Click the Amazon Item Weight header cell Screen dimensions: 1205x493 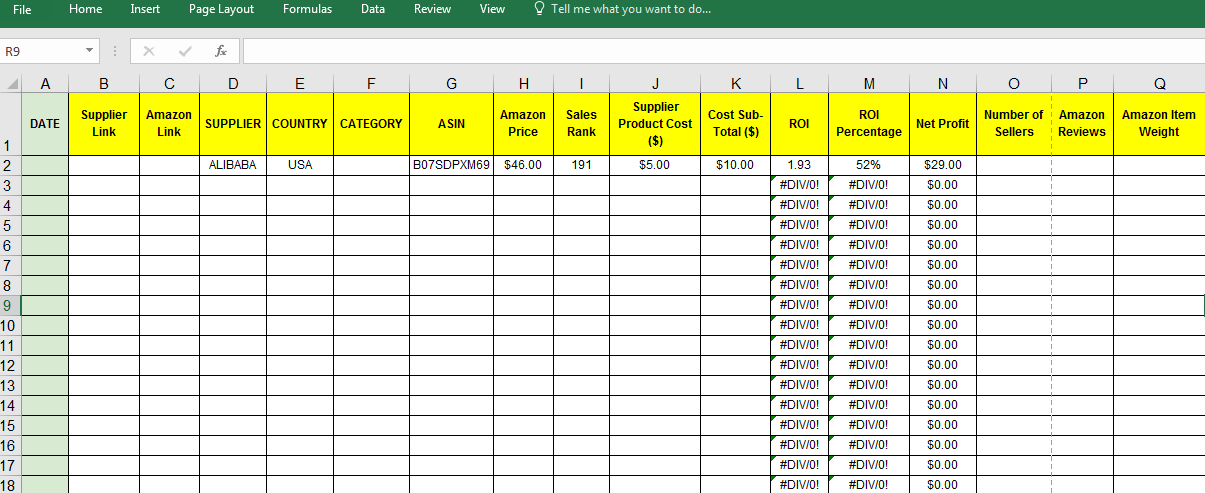[x=1159, y=124]
